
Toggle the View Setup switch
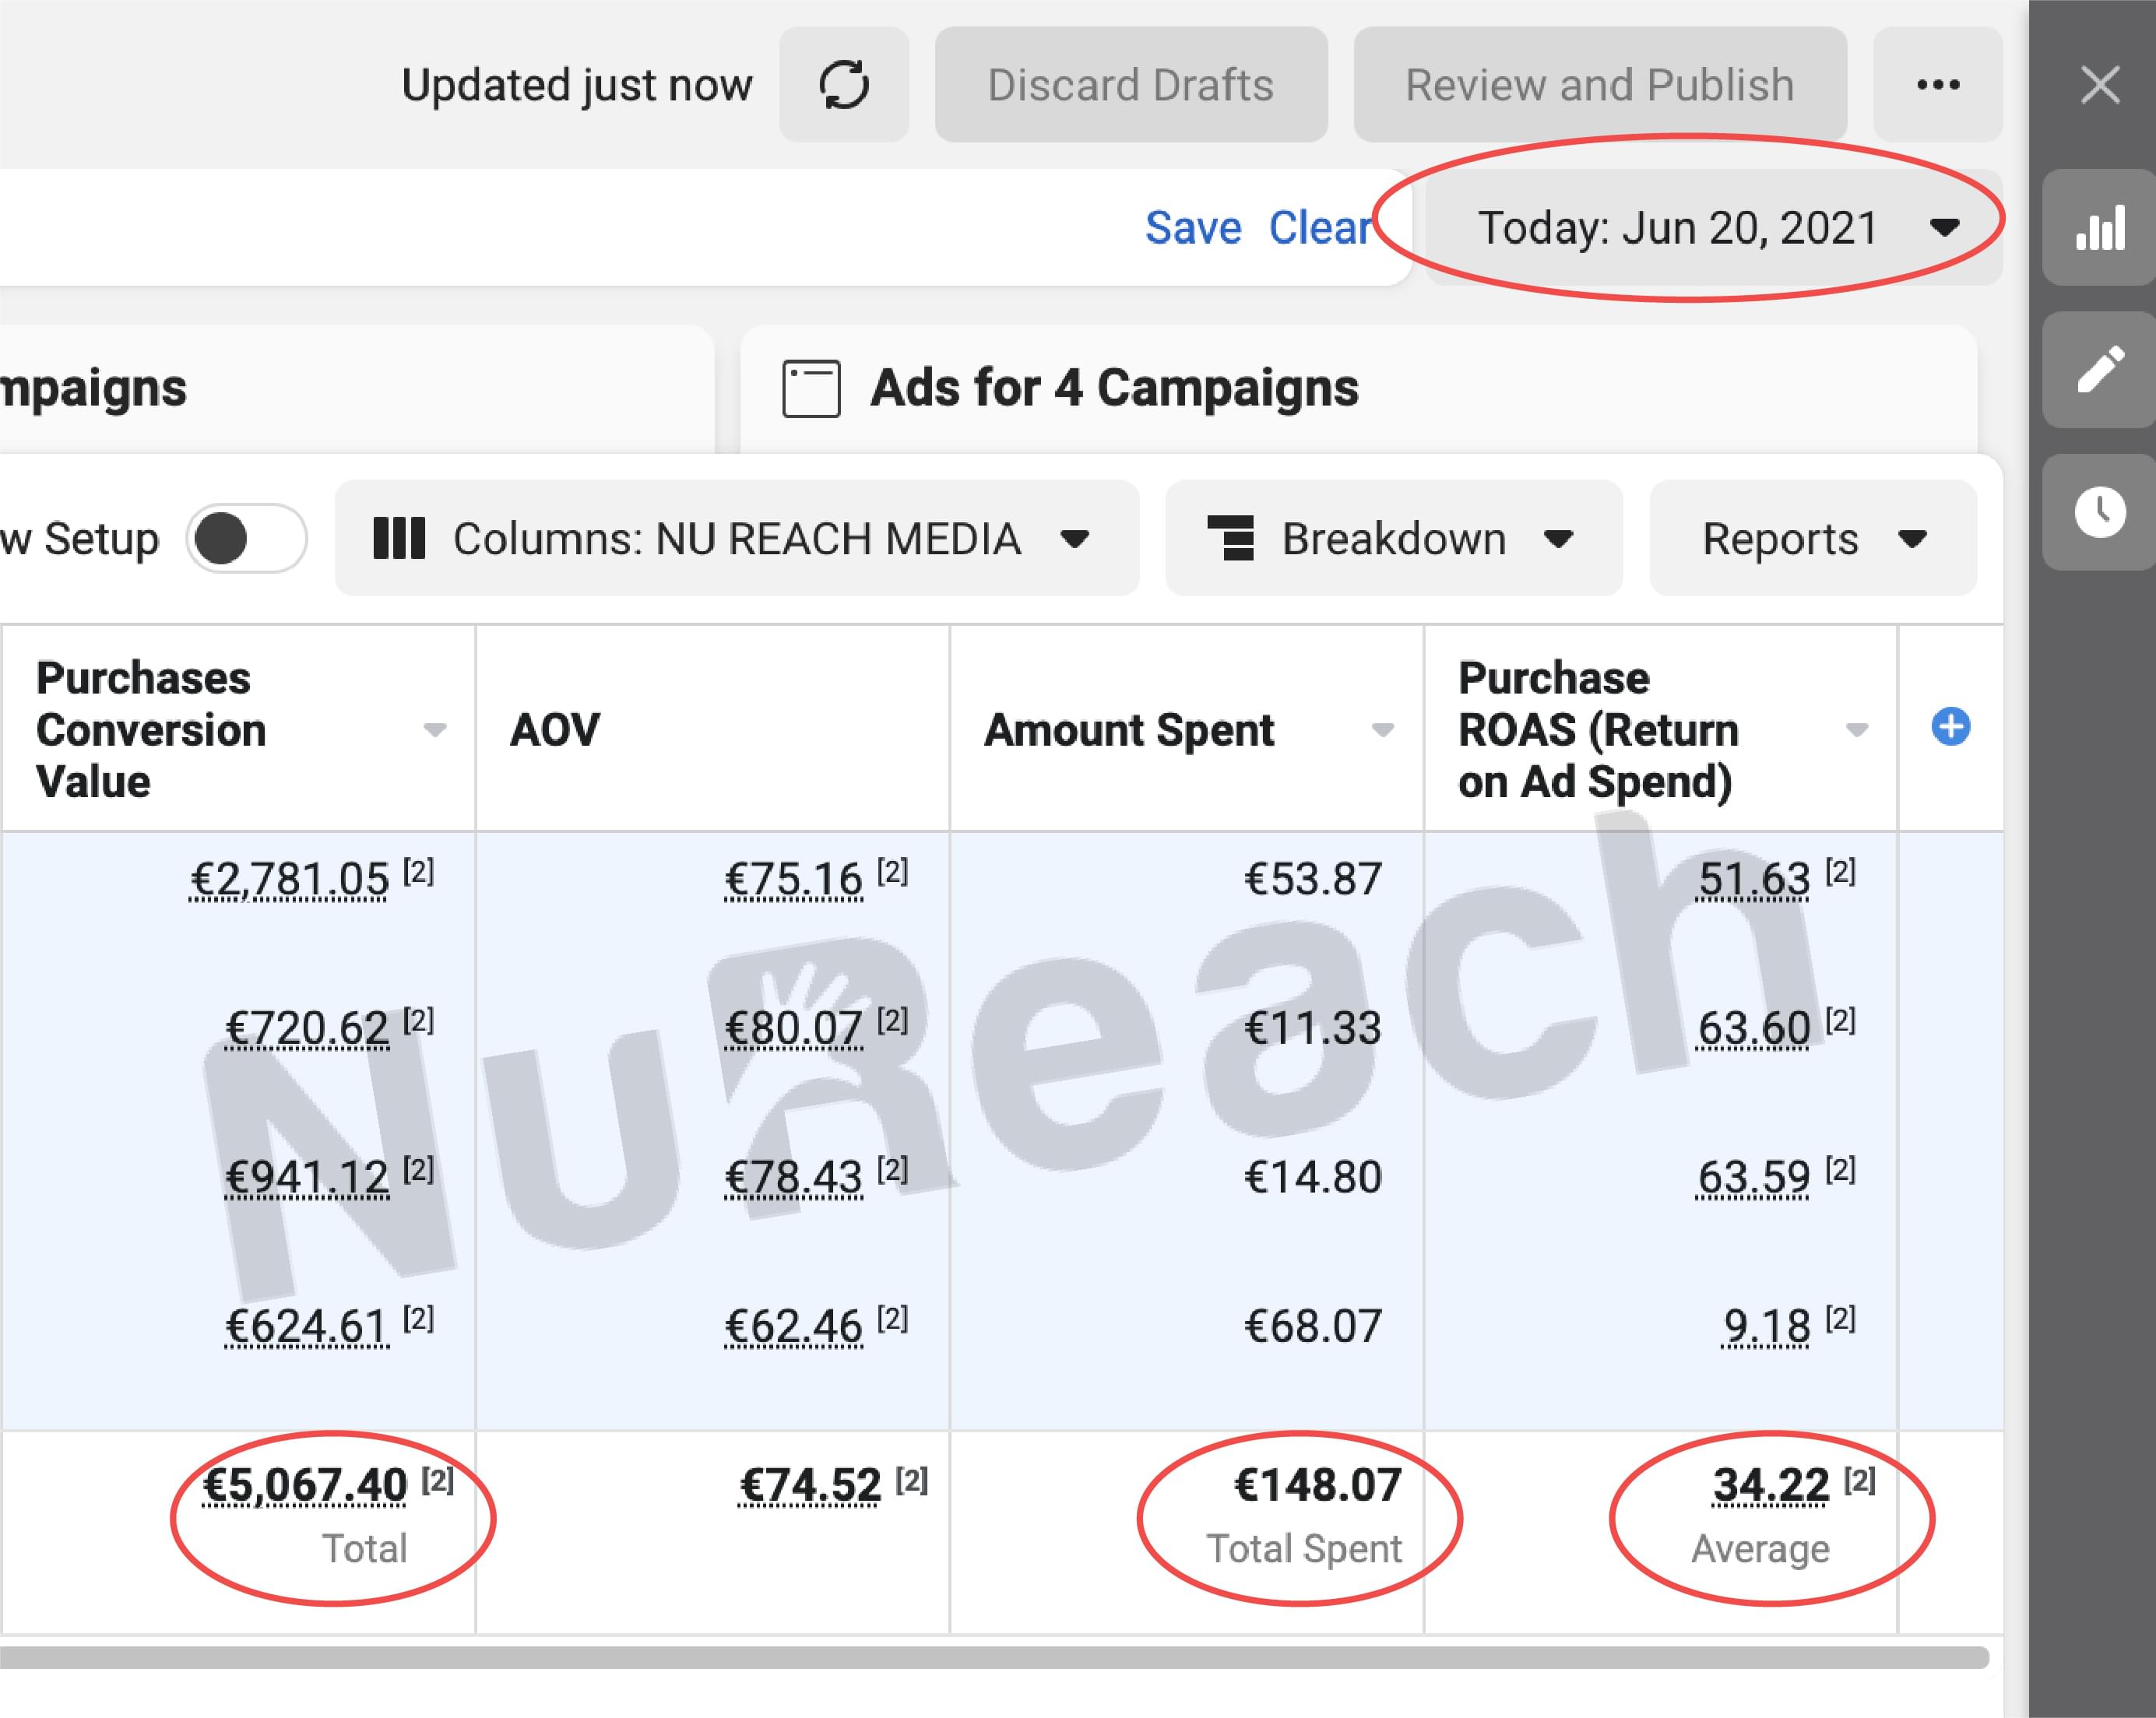(246, 539)
